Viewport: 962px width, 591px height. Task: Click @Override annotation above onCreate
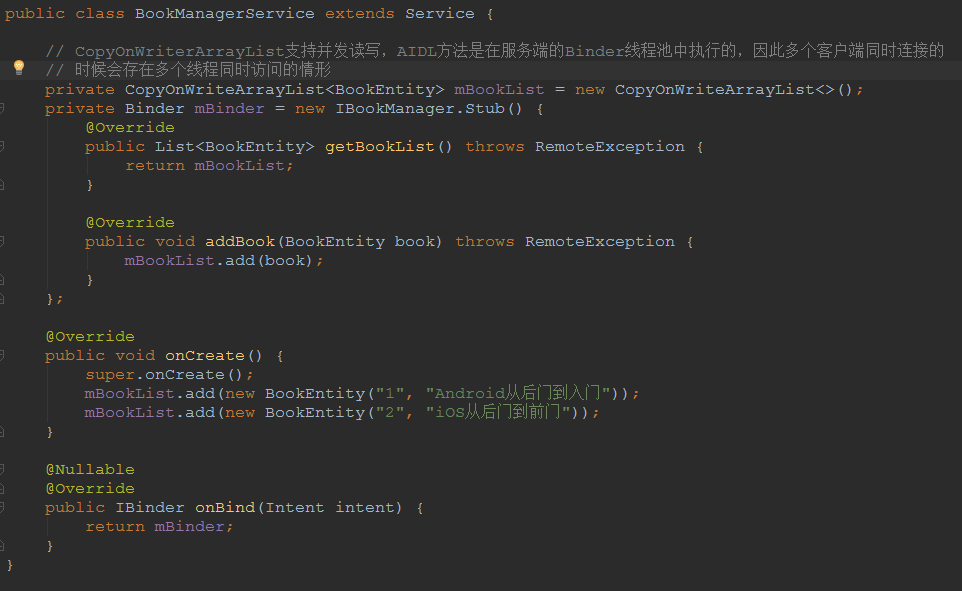90,337
